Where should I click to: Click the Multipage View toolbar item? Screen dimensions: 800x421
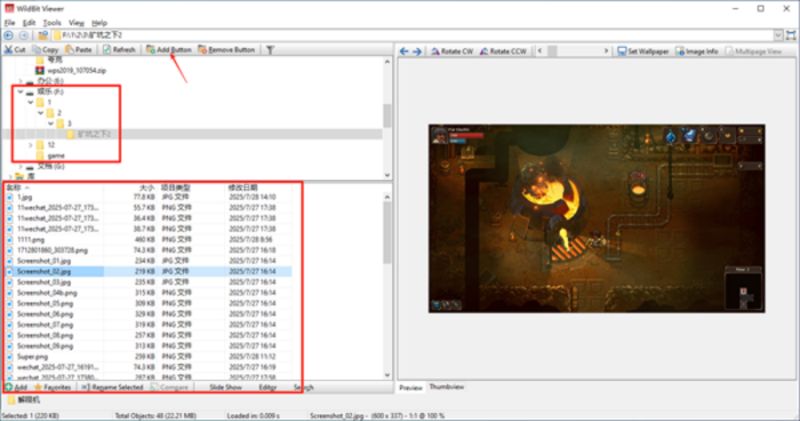point(754,51)
